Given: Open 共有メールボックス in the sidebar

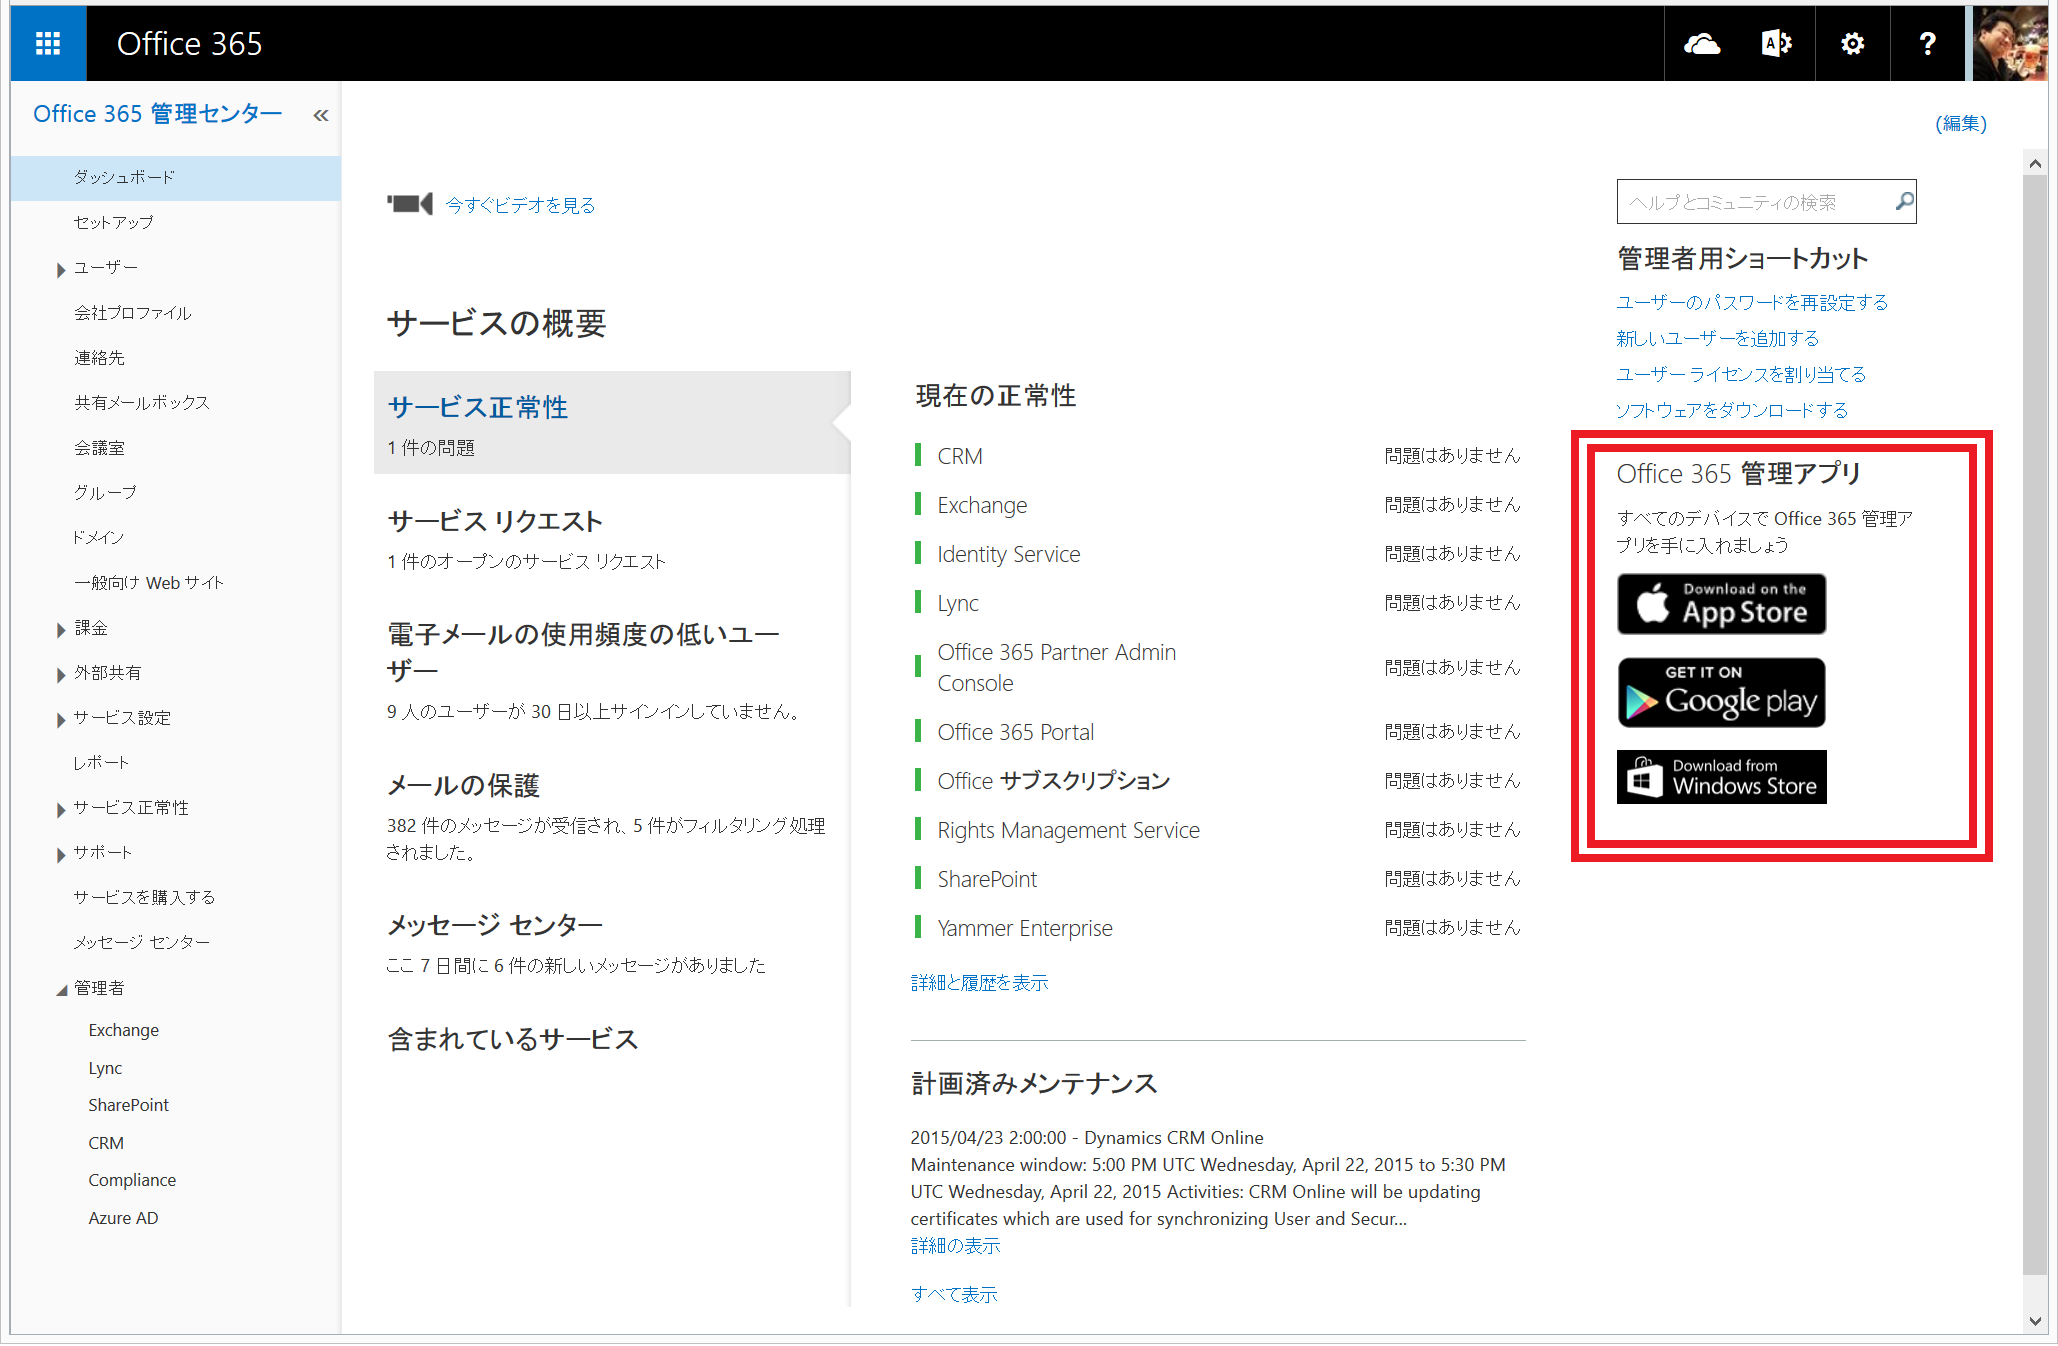Looking at the screenshot, I should 141,403.
